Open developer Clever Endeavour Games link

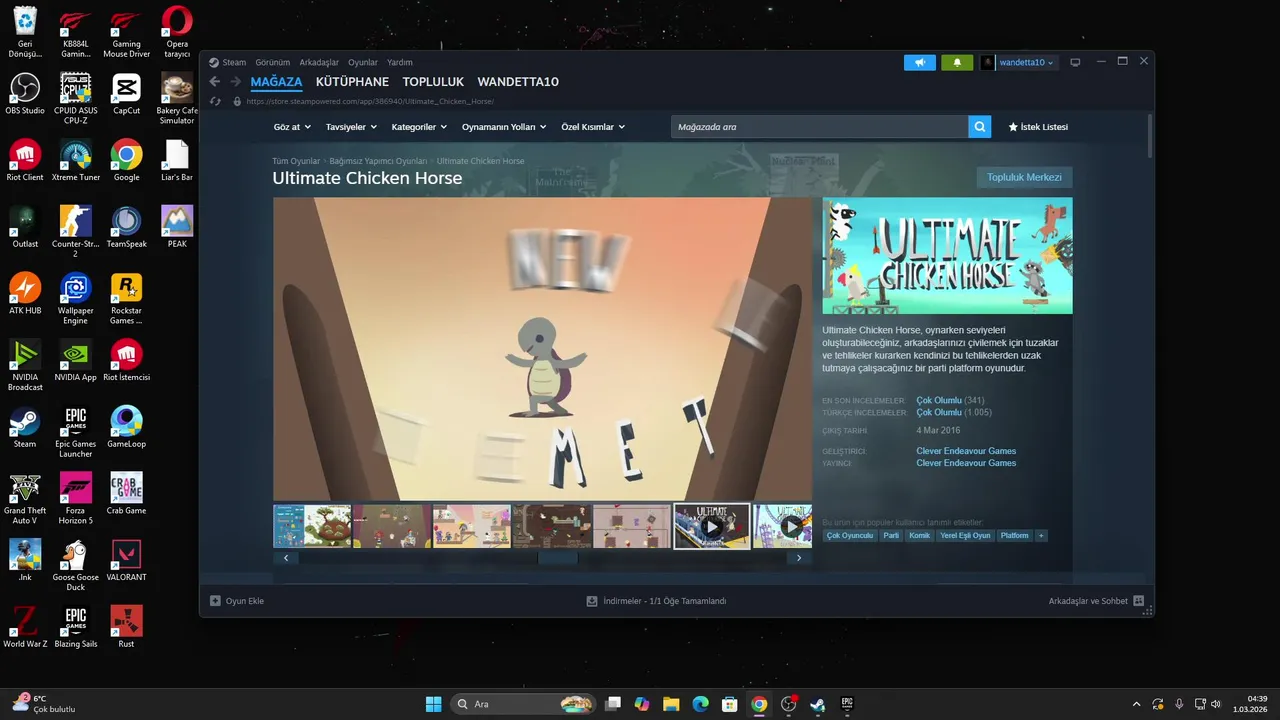click(x=966, y=451)
